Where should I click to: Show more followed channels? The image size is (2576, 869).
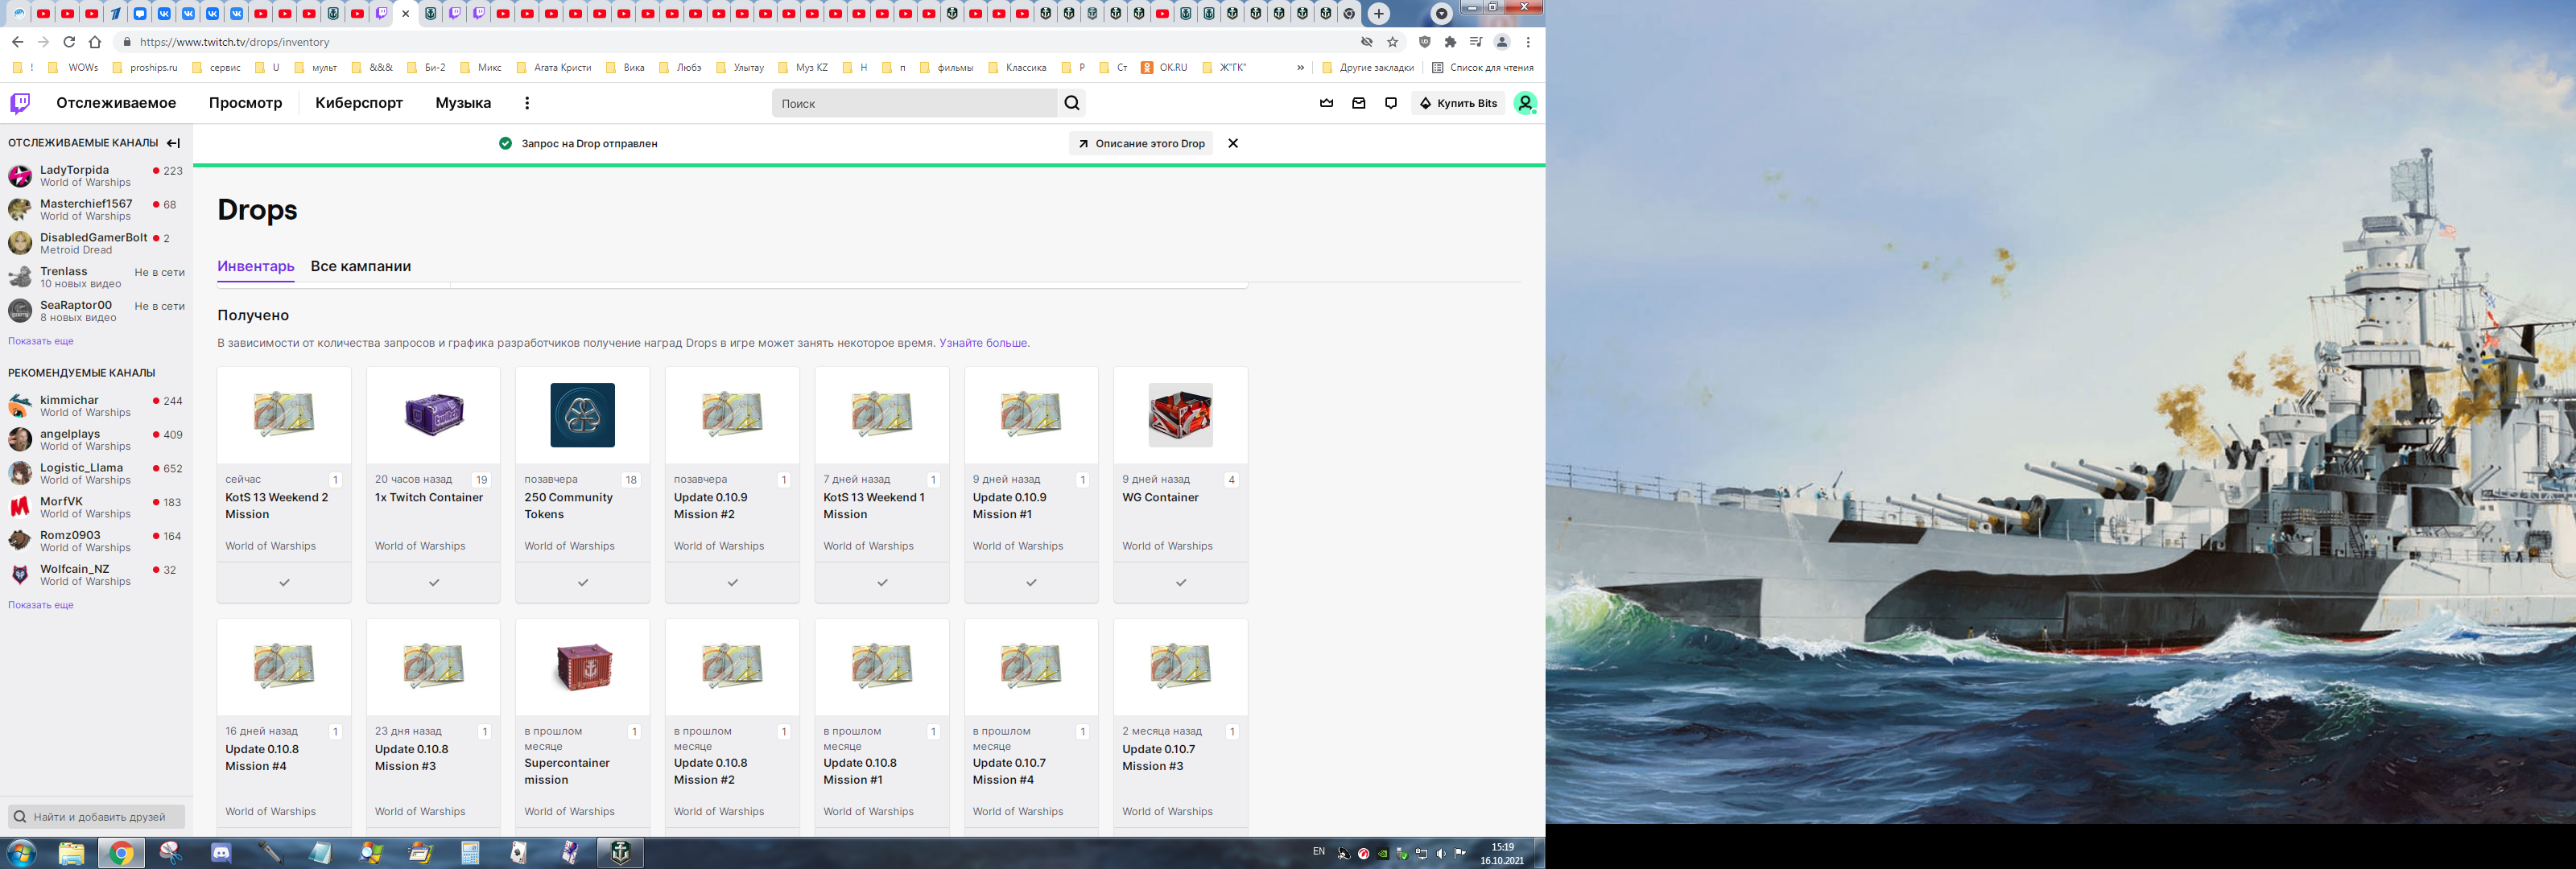41,341
